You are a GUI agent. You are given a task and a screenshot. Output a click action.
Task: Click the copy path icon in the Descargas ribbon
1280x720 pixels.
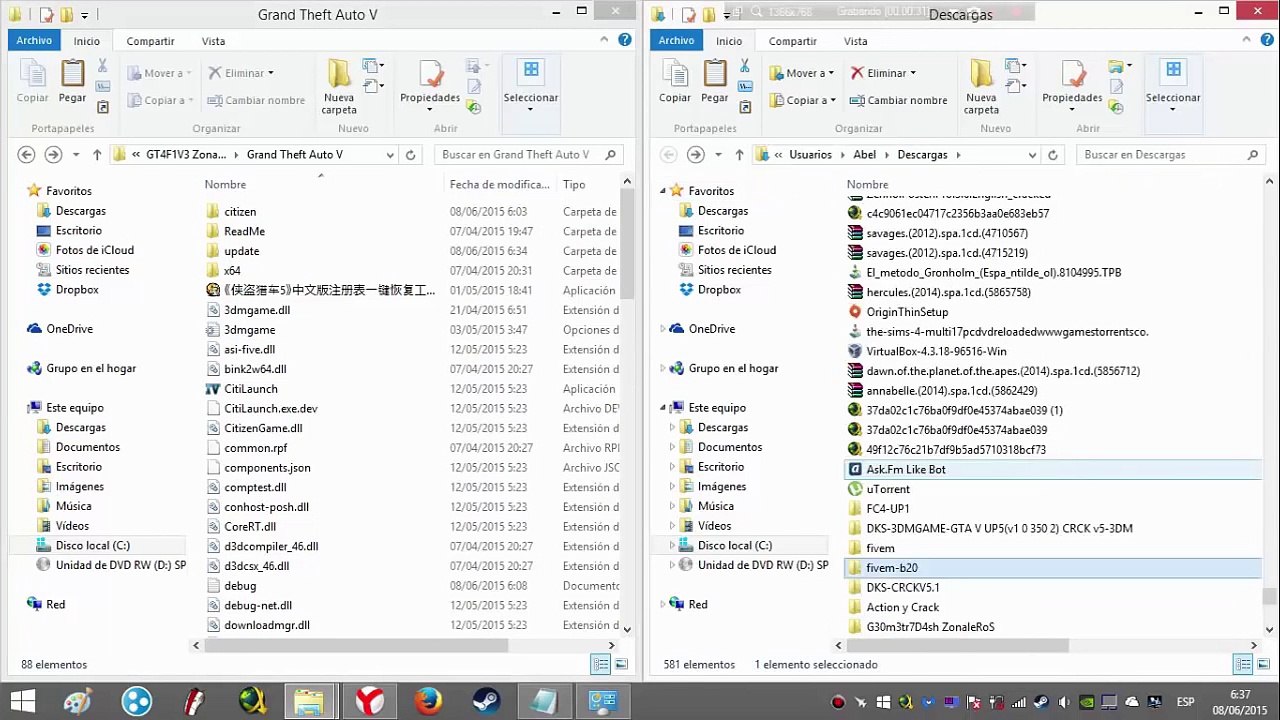(x=745, y=85)
